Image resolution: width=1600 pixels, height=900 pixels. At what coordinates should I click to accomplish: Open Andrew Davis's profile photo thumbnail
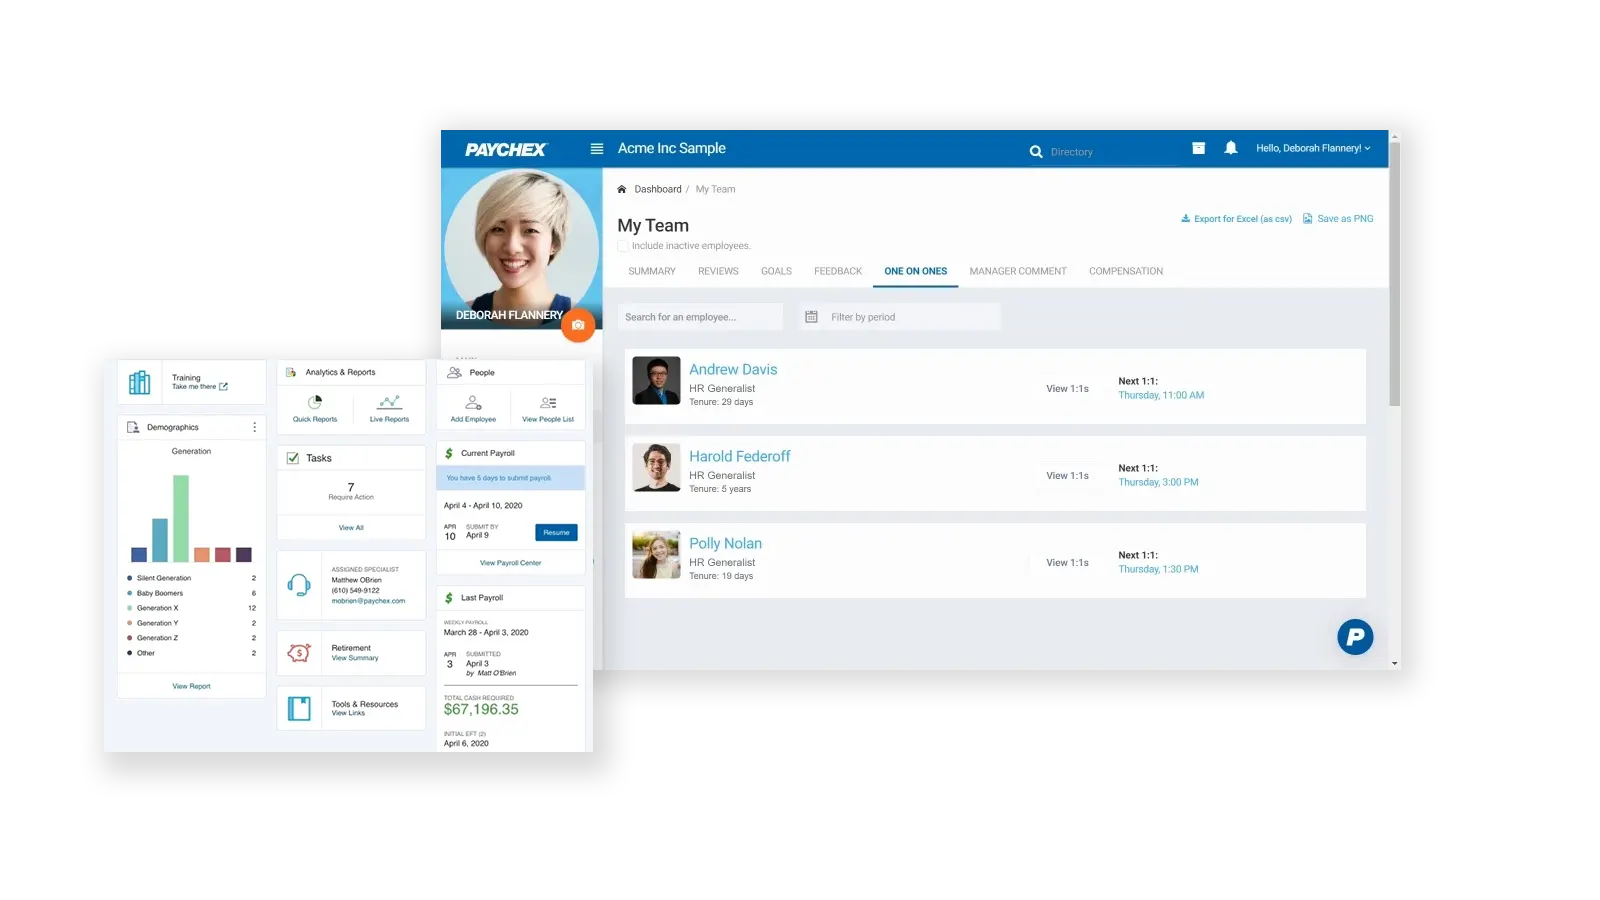pos(656,381)
